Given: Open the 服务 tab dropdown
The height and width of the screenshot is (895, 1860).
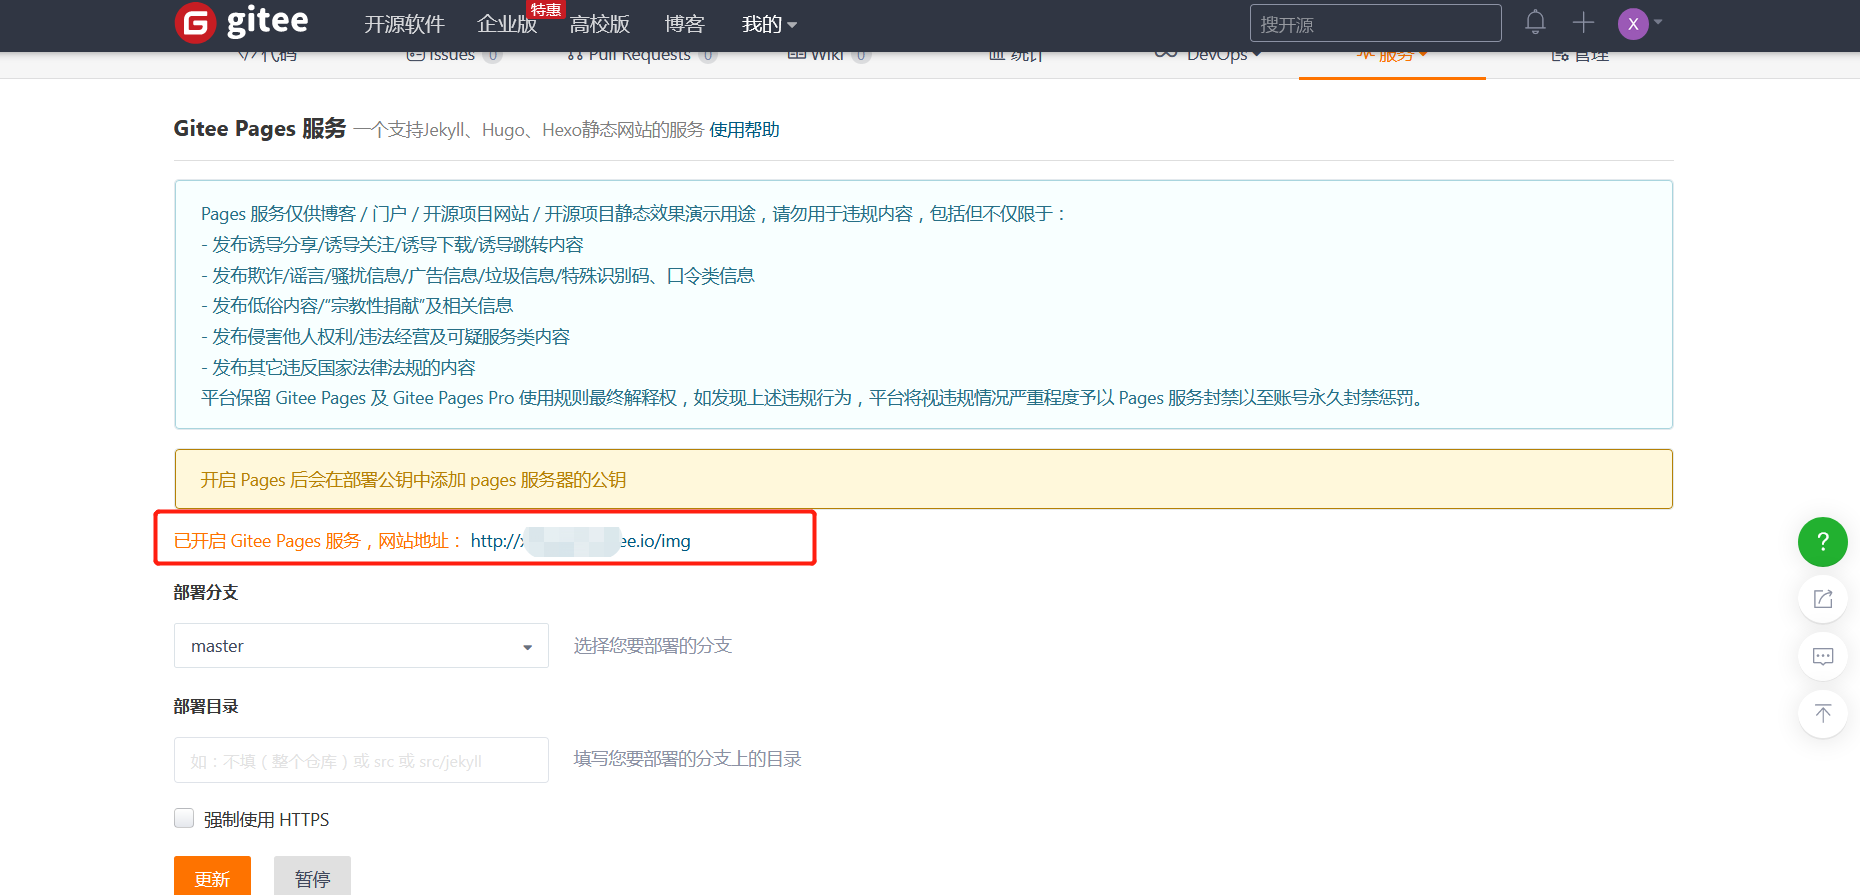Looking at the screenshot, I should pyautogui.click(x=1392, y=55).
